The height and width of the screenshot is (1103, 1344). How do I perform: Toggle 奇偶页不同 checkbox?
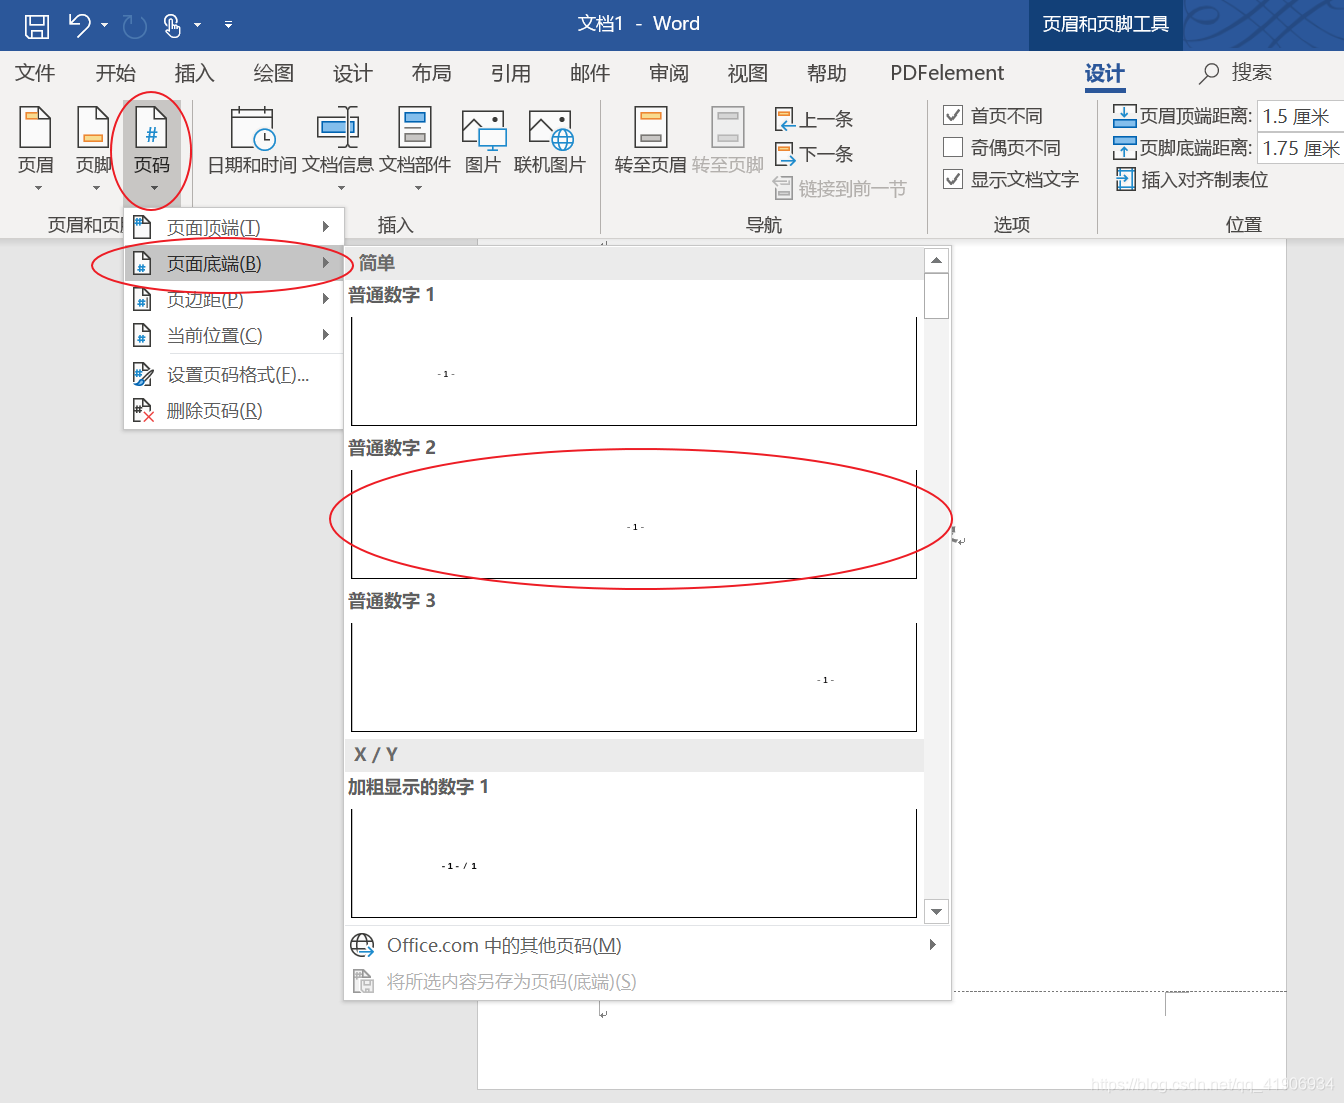point(953,148)
